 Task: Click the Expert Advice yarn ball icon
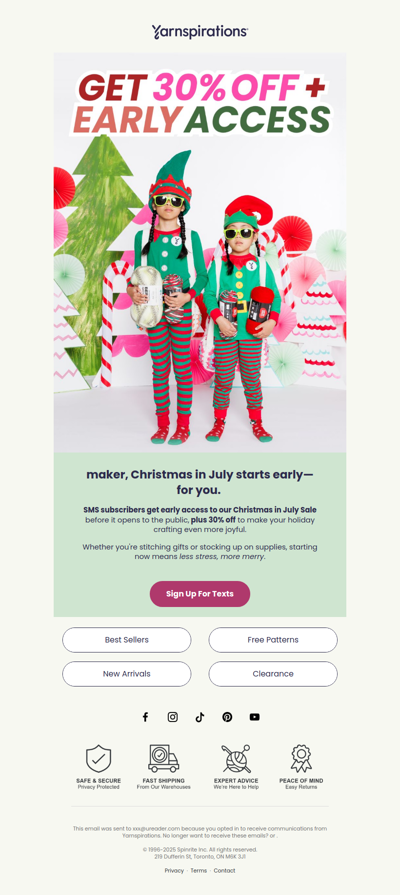click(236, 759)
